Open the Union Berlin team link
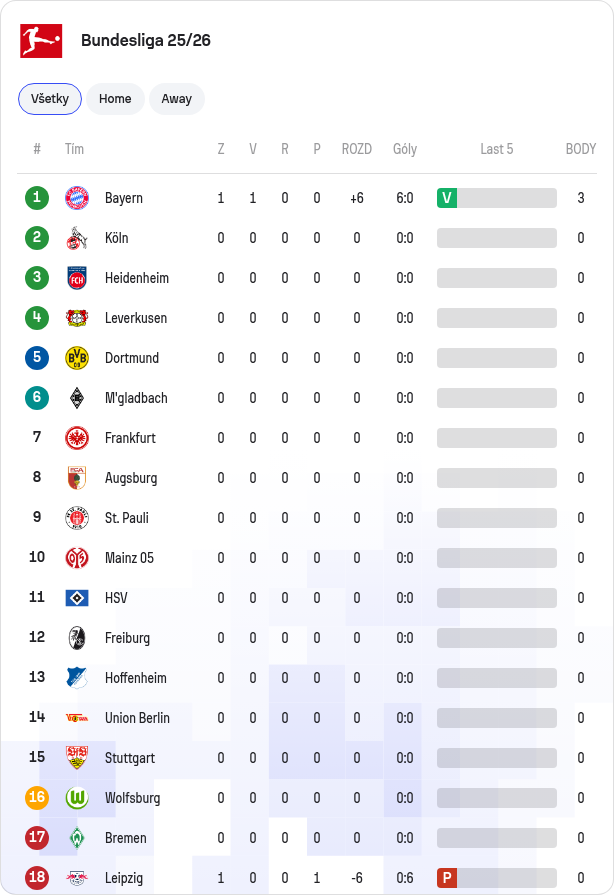 138,717
